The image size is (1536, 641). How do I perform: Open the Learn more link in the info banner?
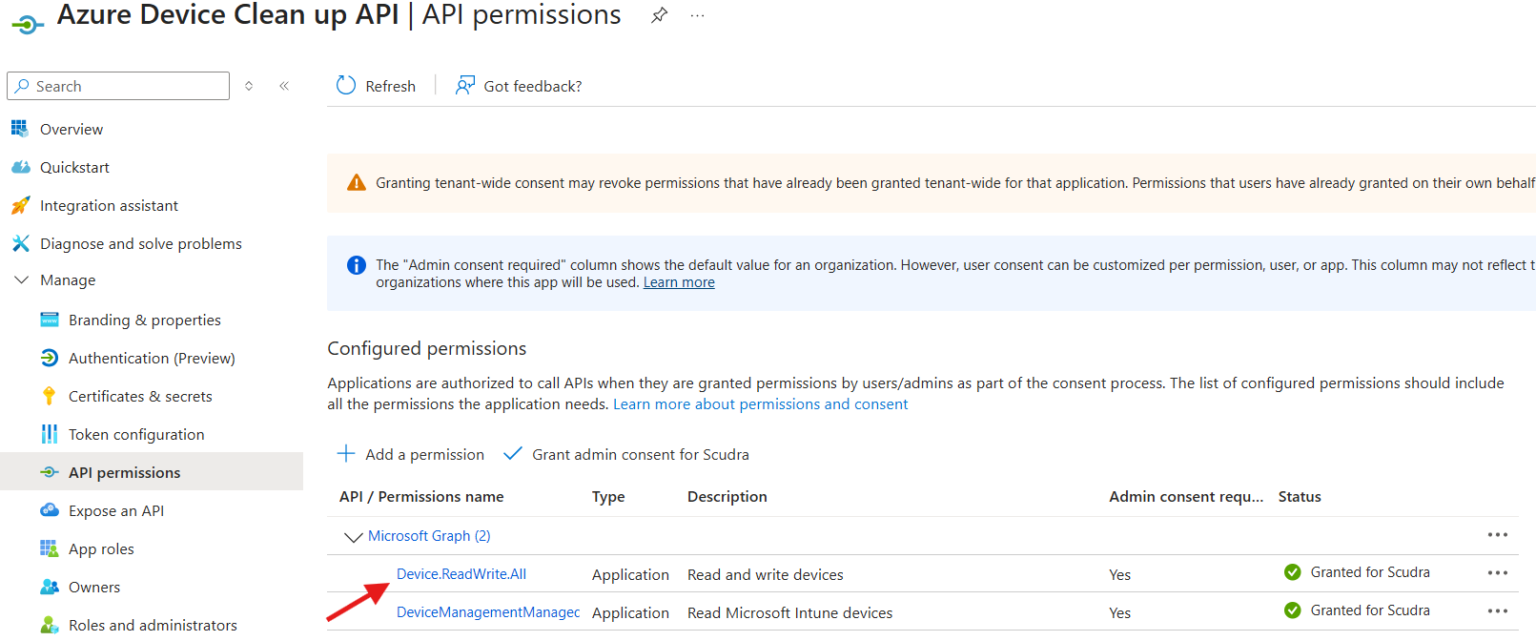pyautogui.click(x=679, y=282)
